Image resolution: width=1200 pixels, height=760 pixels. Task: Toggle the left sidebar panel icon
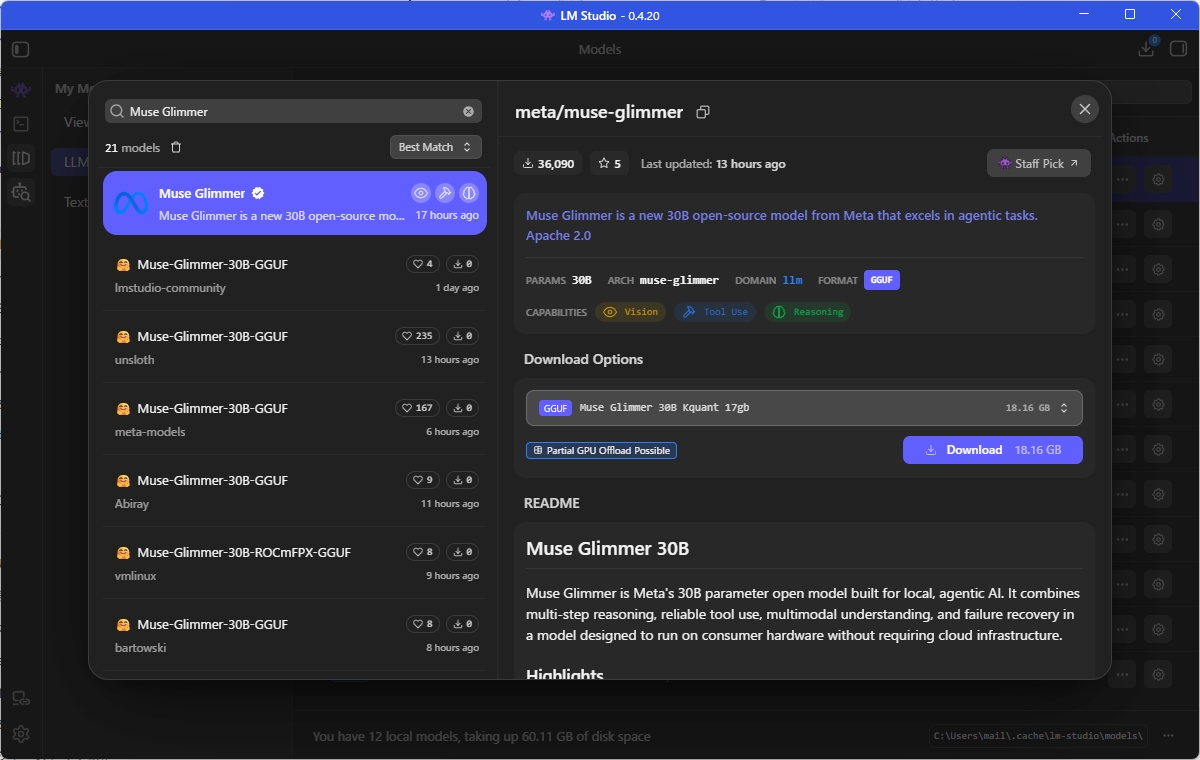21,49
